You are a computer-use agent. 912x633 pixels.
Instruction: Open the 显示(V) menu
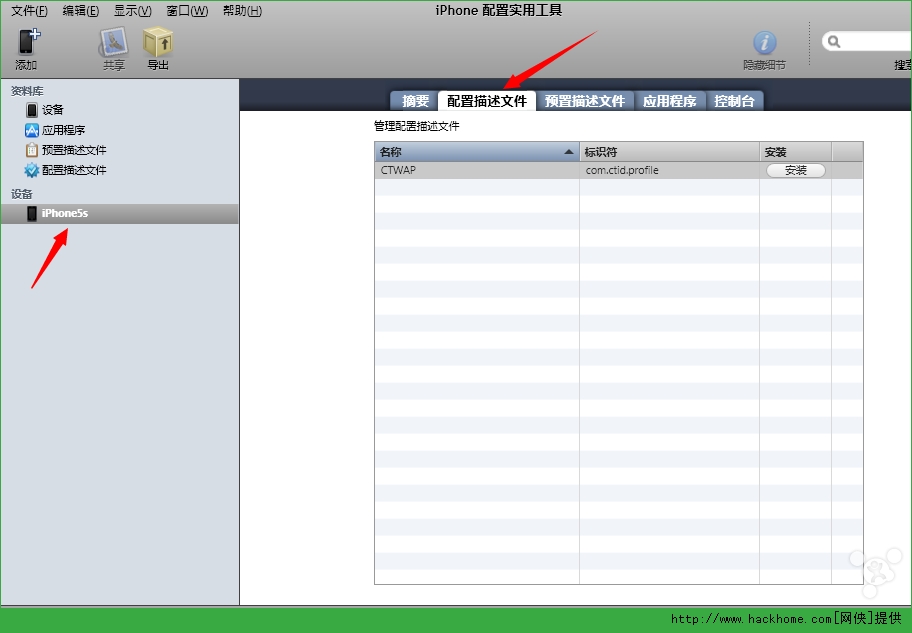coord(133,11)
